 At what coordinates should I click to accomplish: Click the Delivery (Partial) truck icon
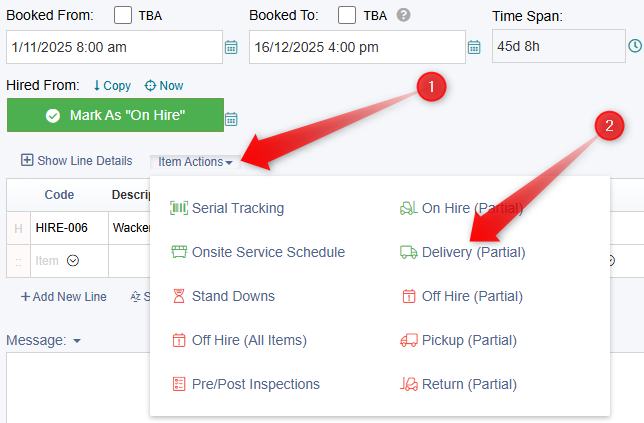408,252
